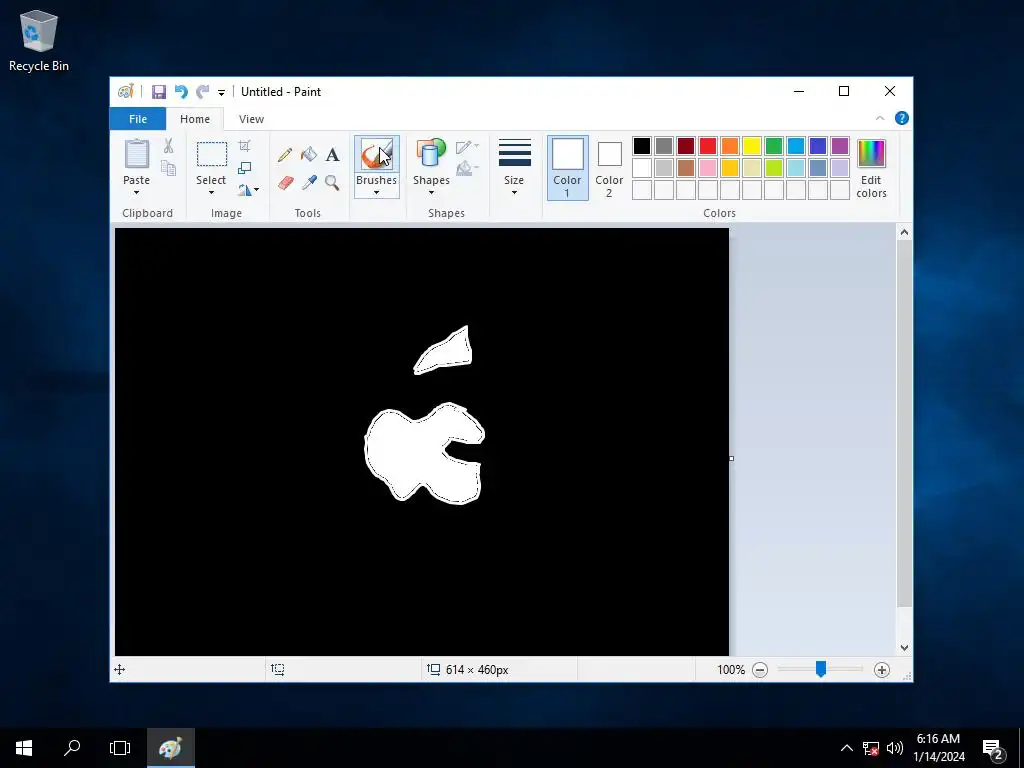Click the vertical scrollbar up arrow

pos(904,232)
